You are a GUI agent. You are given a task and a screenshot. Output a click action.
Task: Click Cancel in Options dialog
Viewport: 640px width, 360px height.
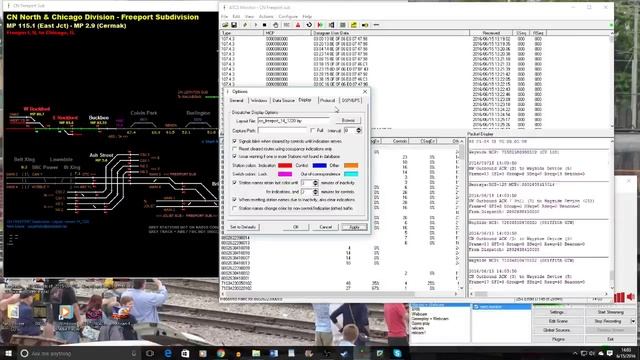coord(326,227)
